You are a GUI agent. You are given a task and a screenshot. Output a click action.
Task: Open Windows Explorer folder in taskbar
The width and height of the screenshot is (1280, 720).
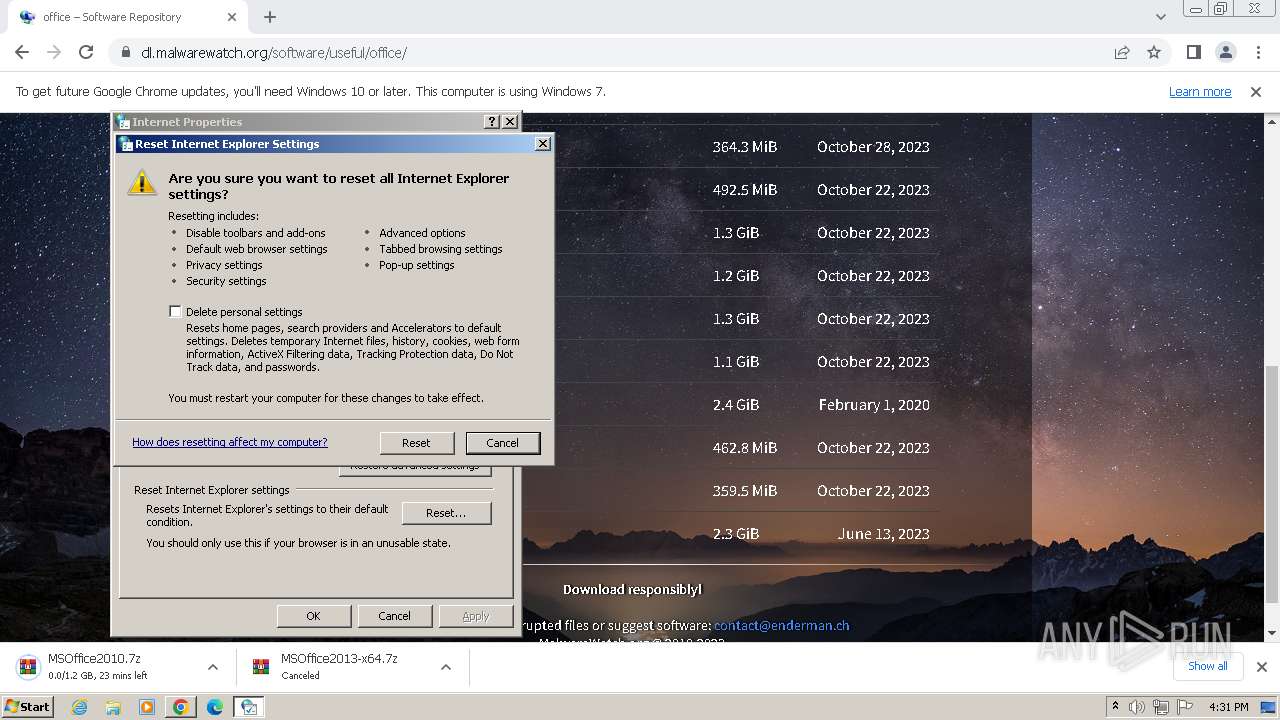pos(113,707)
